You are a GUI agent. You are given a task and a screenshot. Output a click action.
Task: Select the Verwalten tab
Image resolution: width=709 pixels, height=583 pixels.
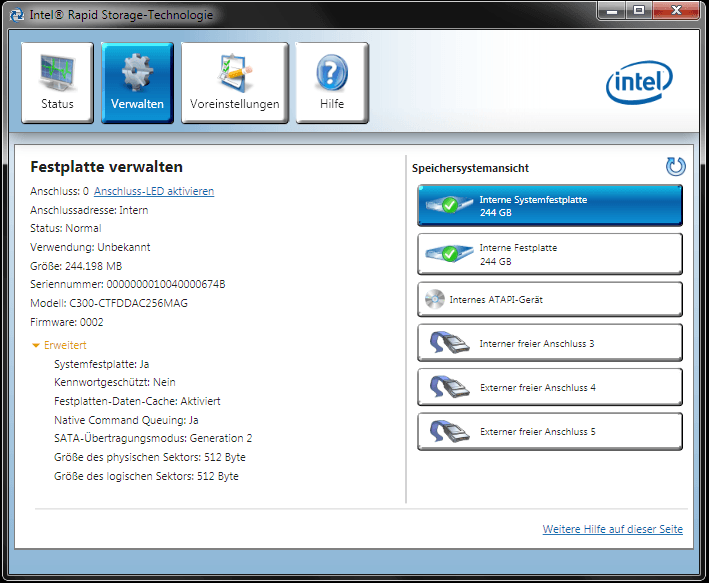pos(137,83)
